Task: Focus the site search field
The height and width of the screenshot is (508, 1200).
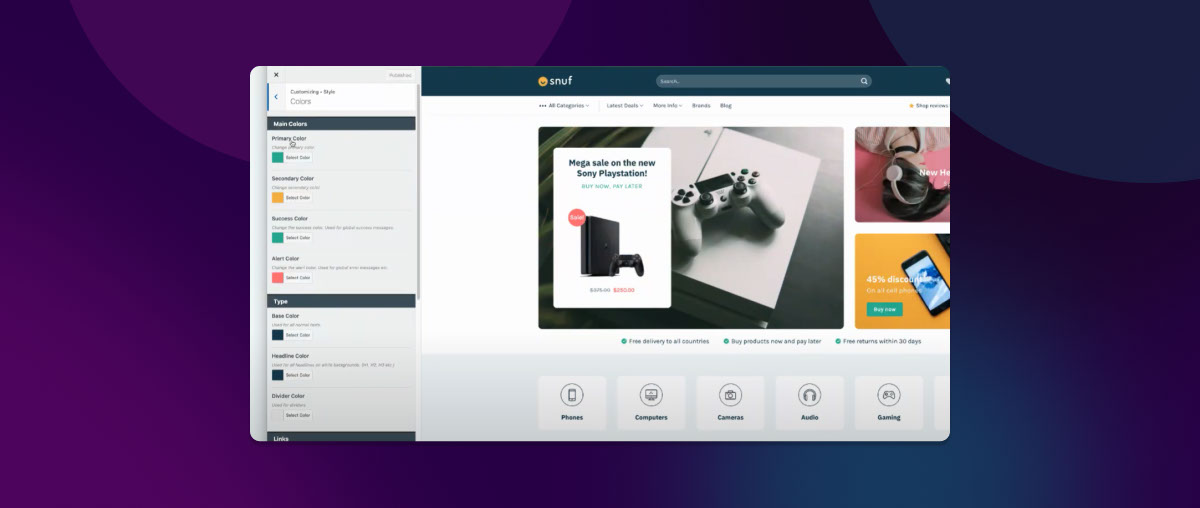Action: click(763, 81)
